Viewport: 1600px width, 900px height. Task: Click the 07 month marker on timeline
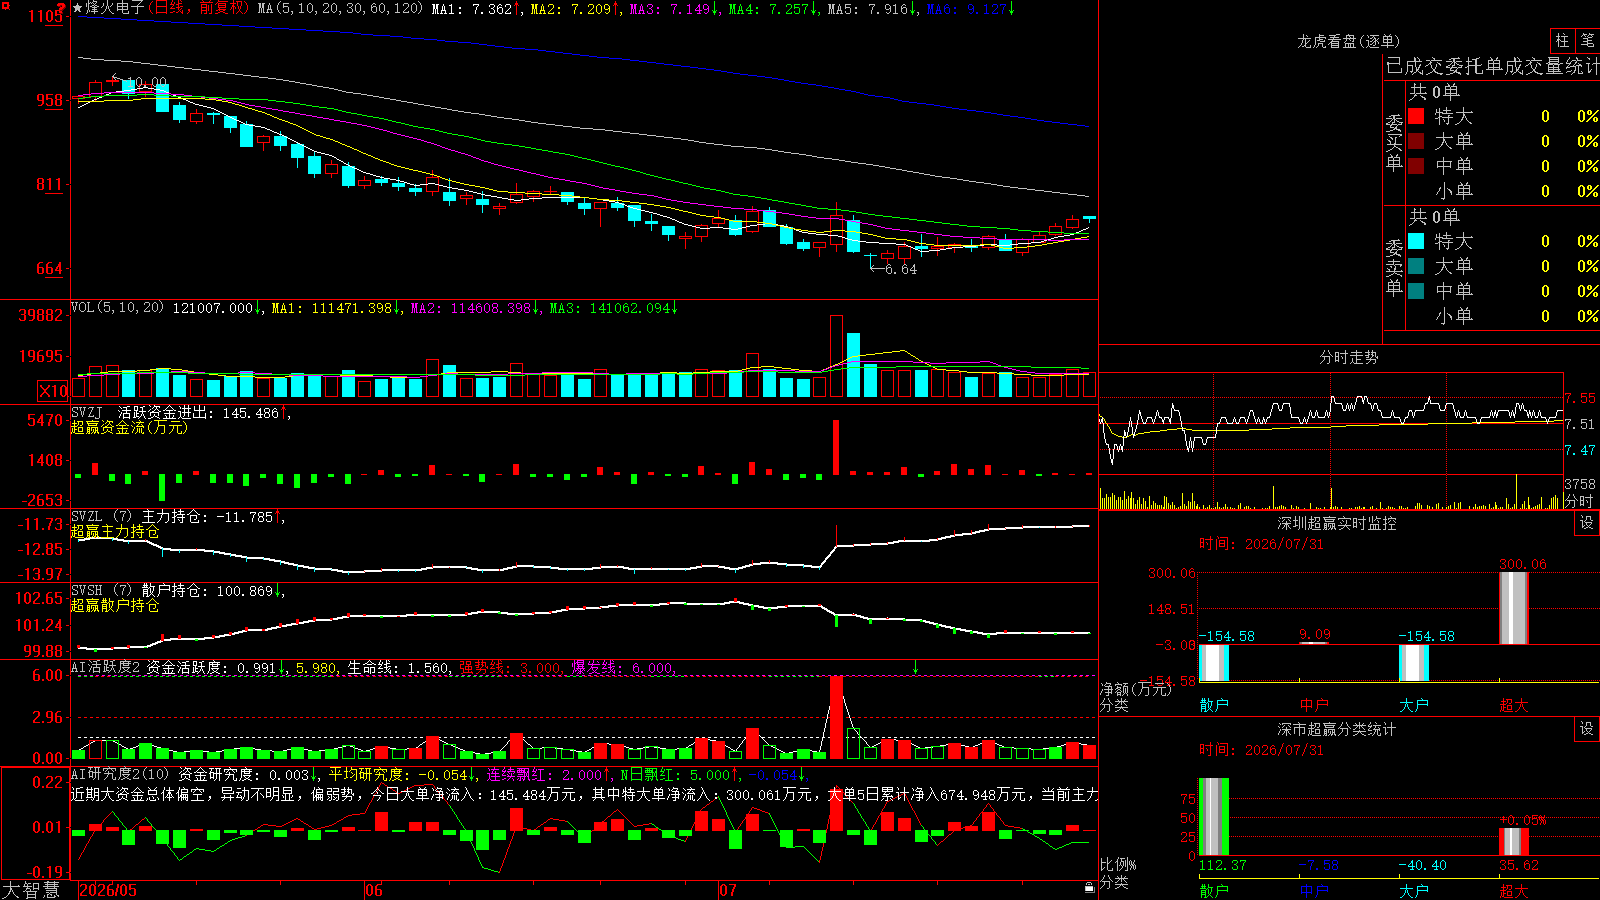coord(728,890)
